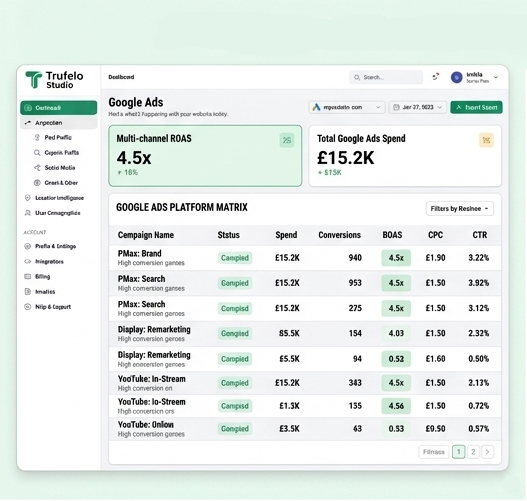Click the user icon beside Uur Cemagnglids
Screen dimensions: 527x501
coord(28,213)
